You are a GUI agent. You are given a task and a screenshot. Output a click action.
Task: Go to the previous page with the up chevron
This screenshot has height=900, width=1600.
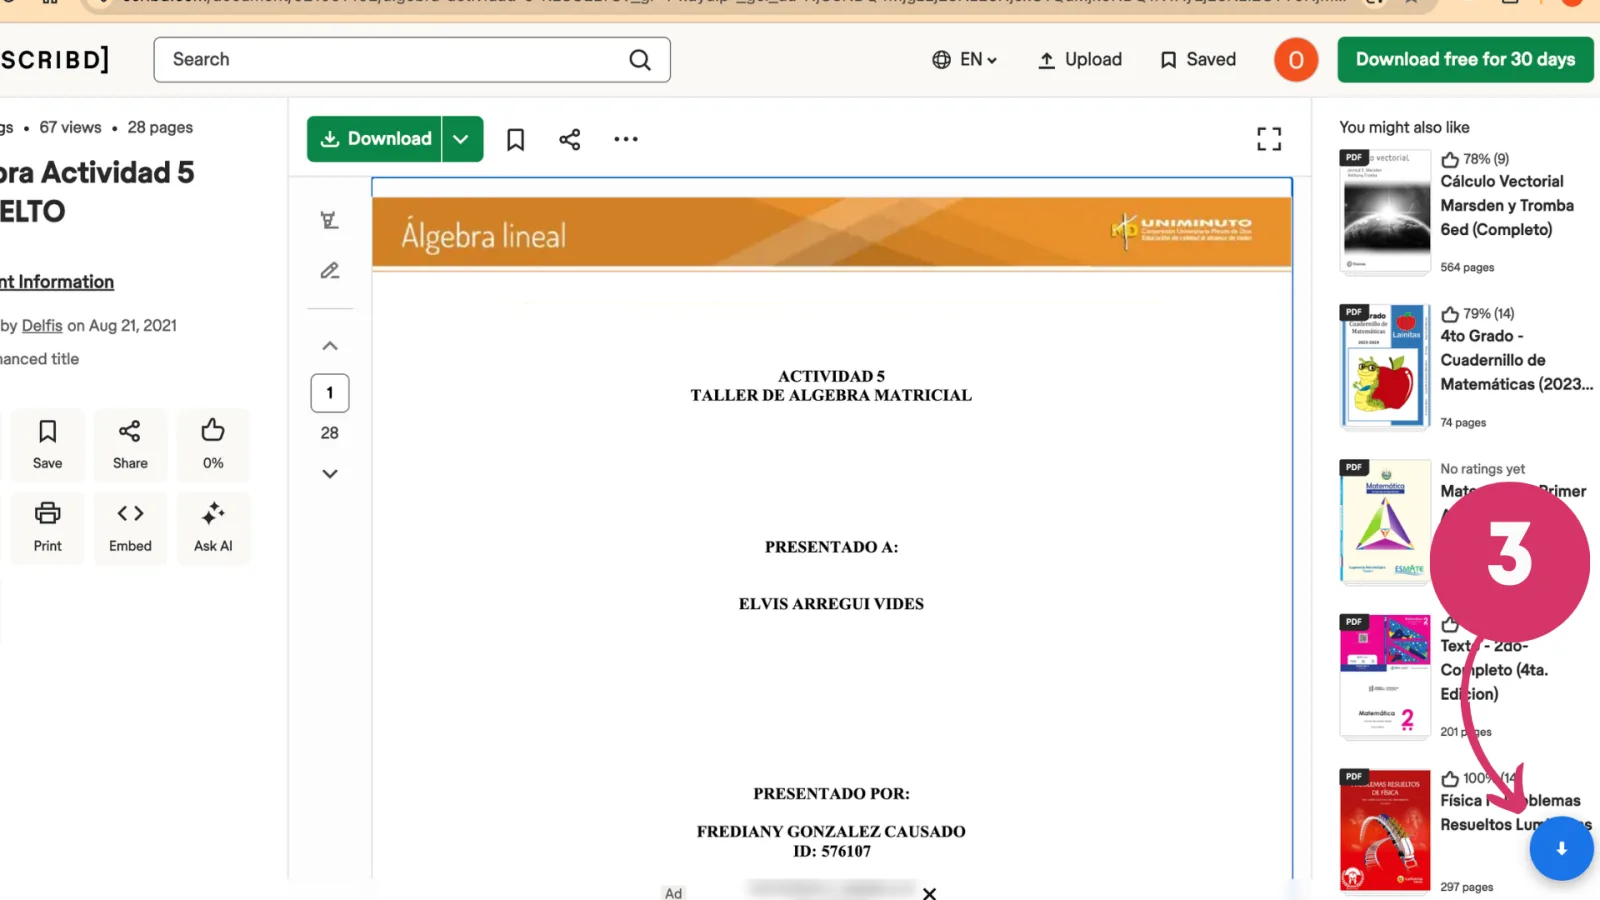pos(330,346)
